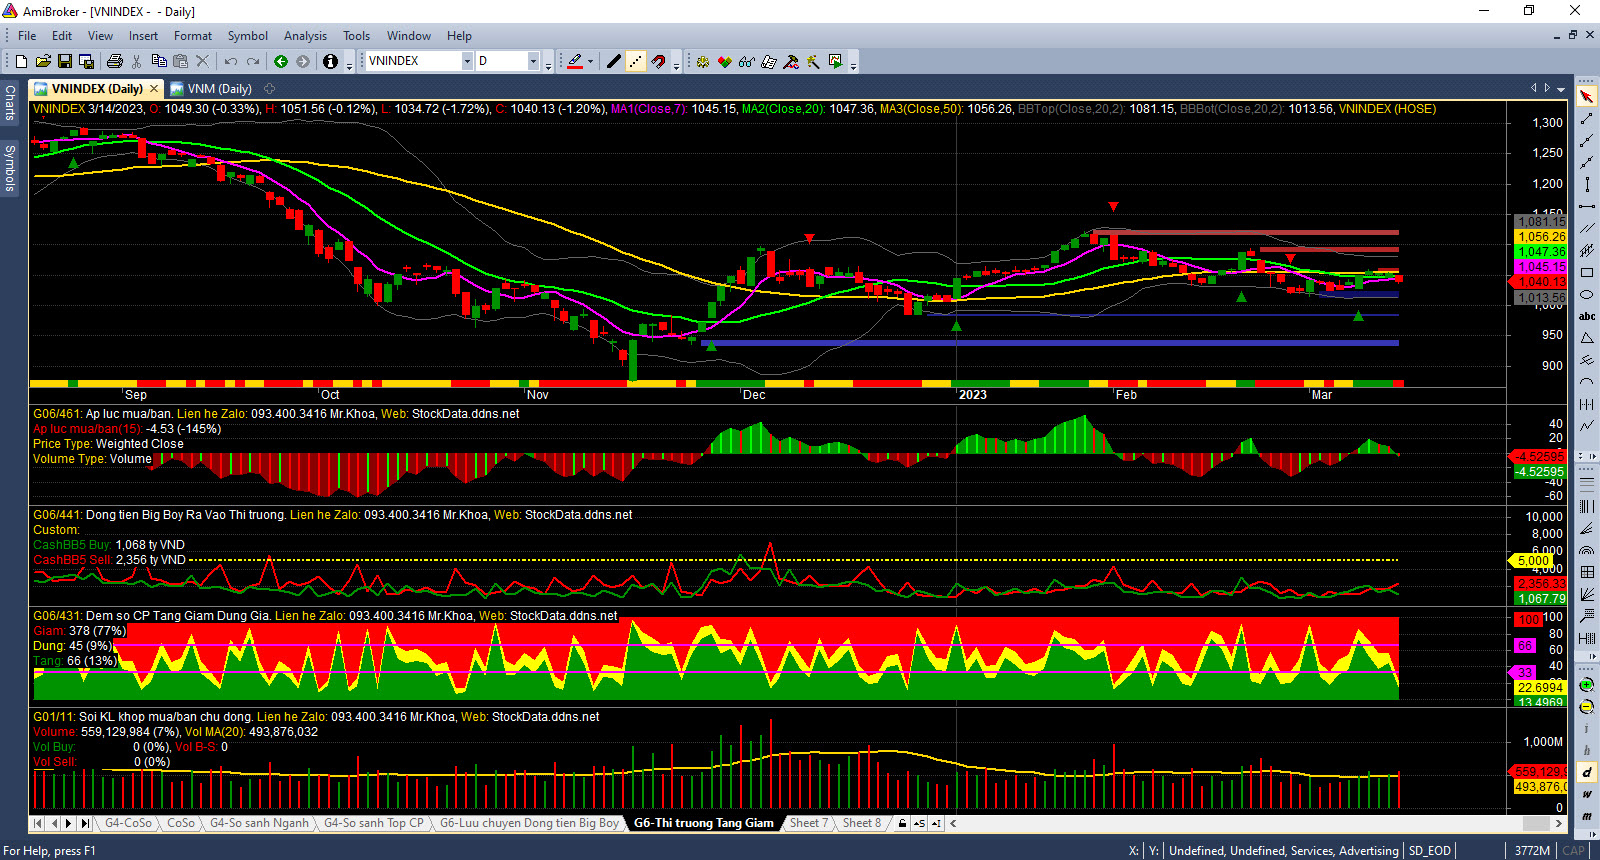This screenshot has width=1600, height=860.
Task: Open the Analysis menu
Action: [x=305, y=35]
